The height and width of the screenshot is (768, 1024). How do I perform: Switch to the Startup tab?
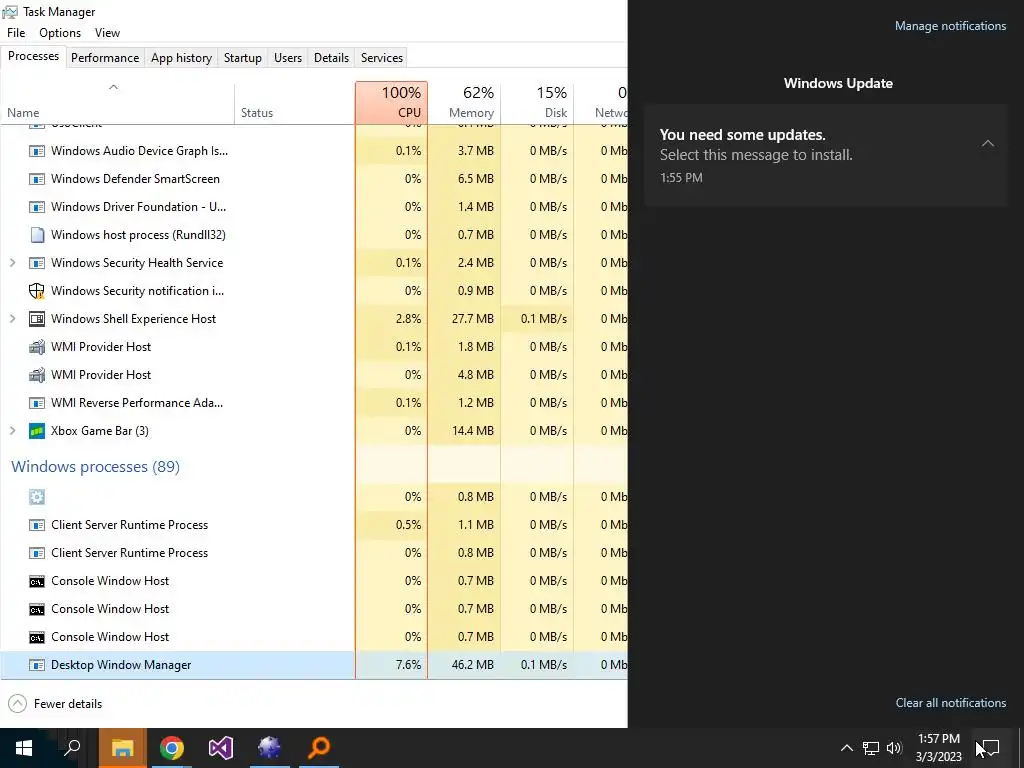243,58
